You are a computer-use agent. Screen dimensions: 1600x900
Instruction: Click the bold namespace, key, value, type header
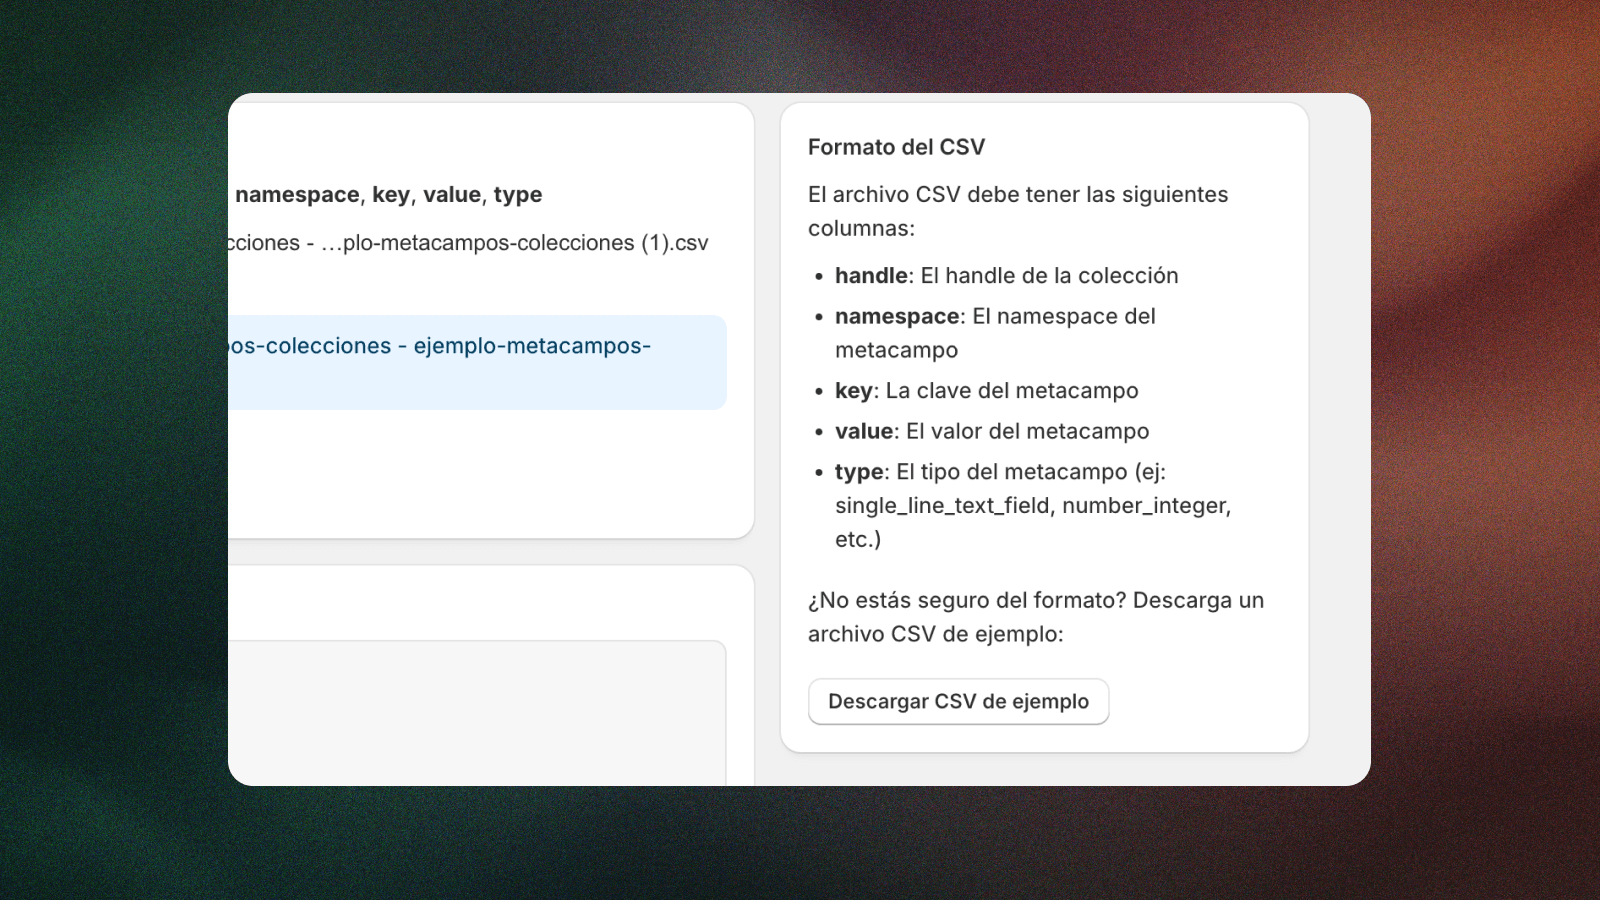[x=388, y=194]
